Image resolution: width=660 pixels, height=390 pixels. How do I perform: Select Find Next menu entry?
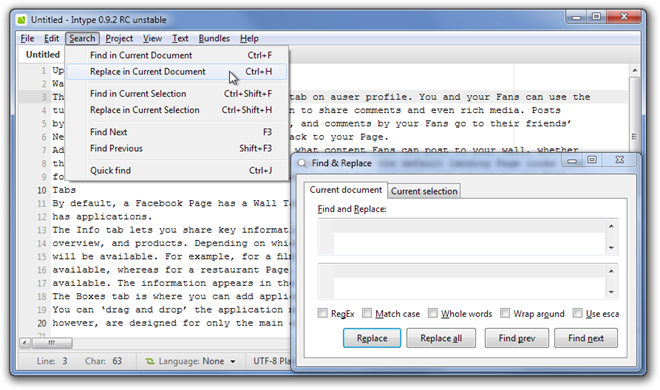pyautogui.click(x=177, y=132)
